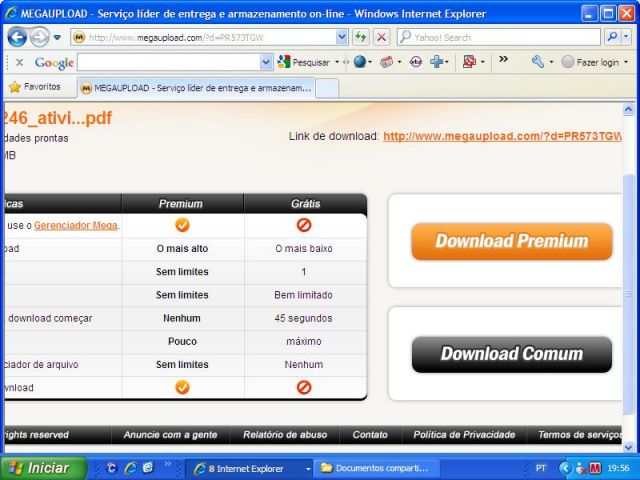Select the MEGAUPLOAD browser tab
Screen dimensions: 640x480
click(x=196, y=88)
